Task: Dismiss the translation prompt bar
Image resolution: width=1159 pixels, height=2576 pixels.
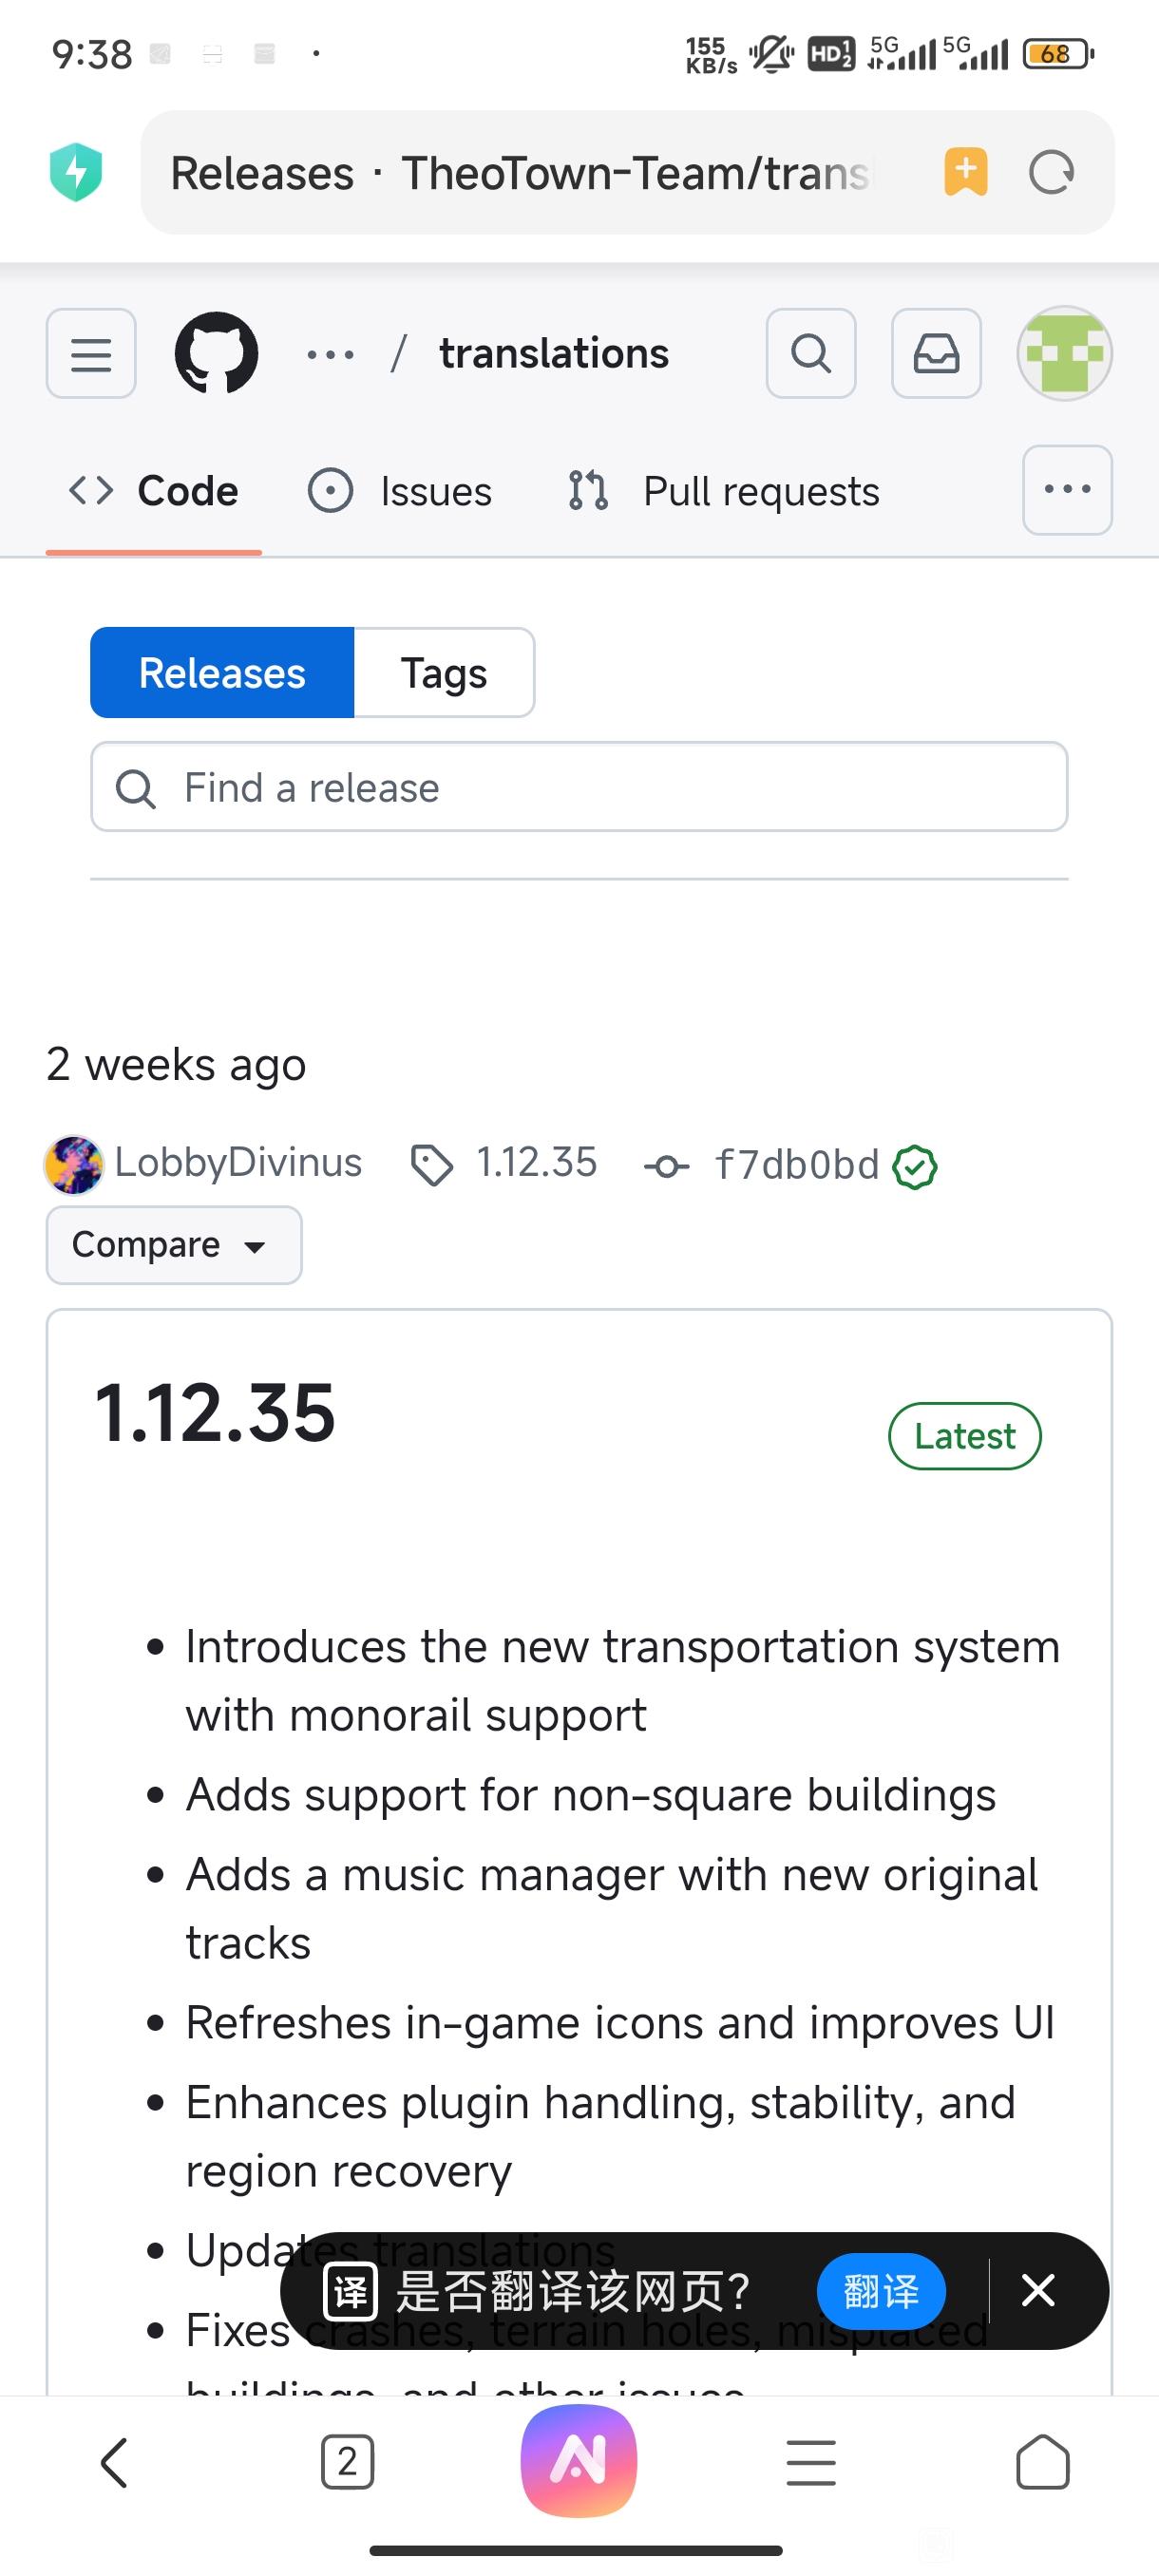Action: click(x=1038, y=2290)
